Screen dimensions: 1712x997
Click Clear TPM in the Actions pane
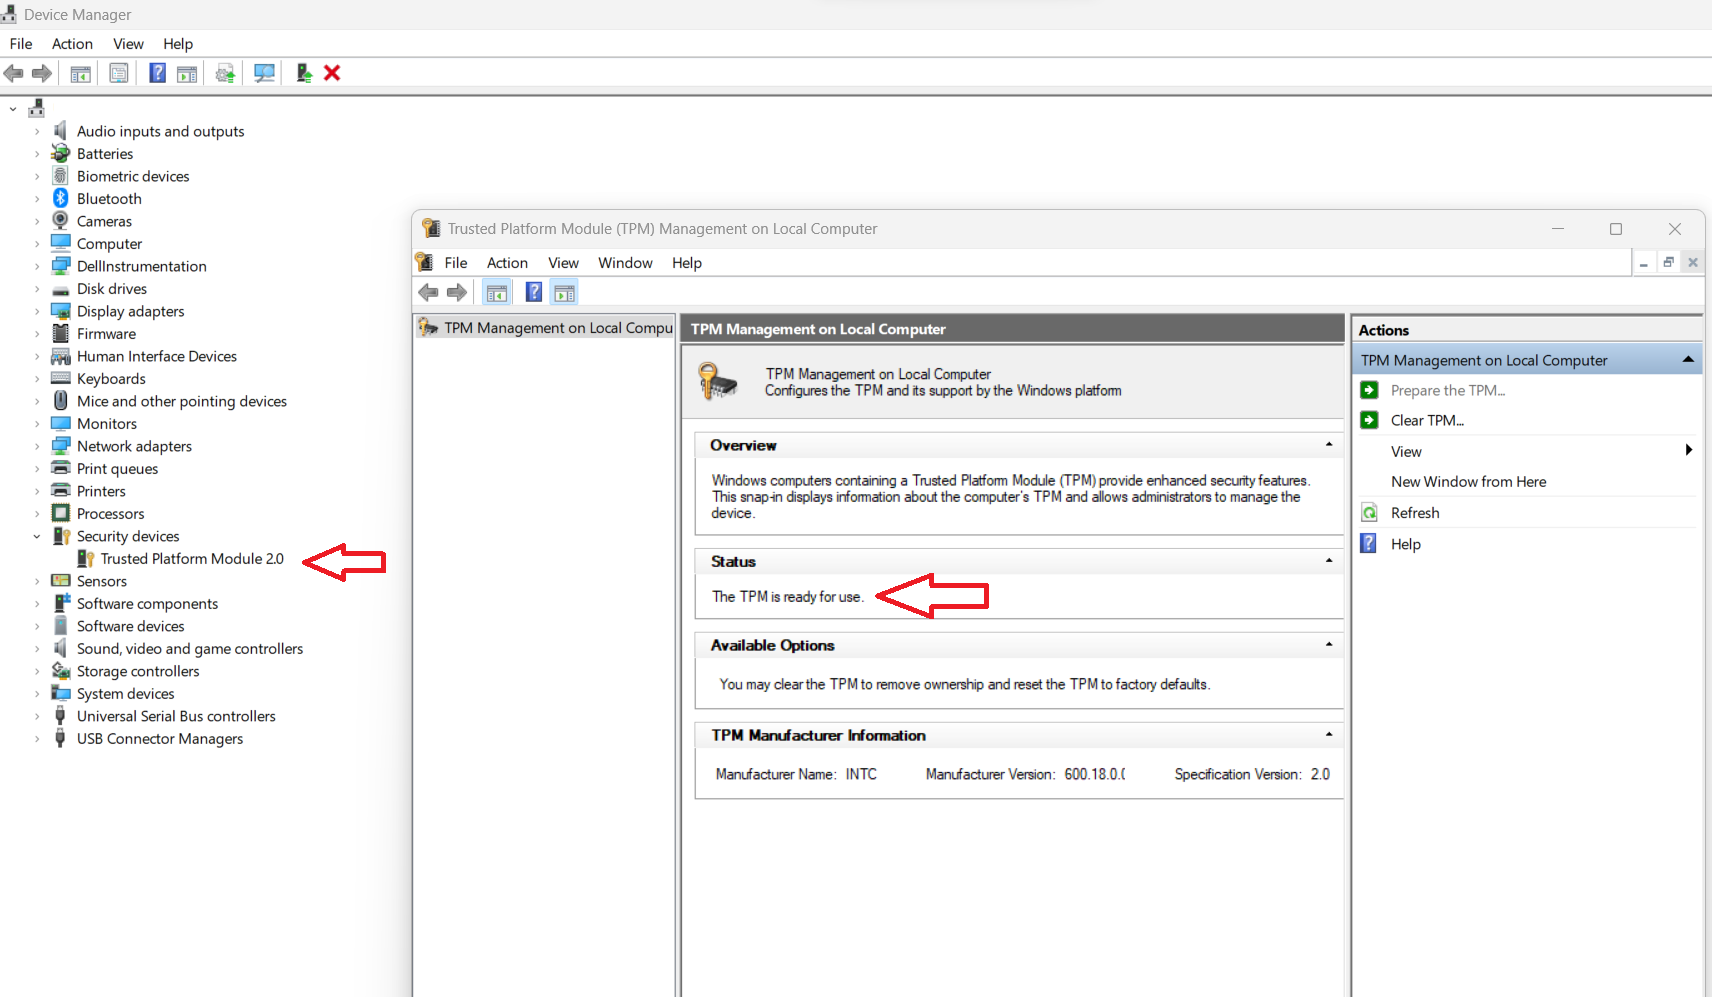(1428, 420)
